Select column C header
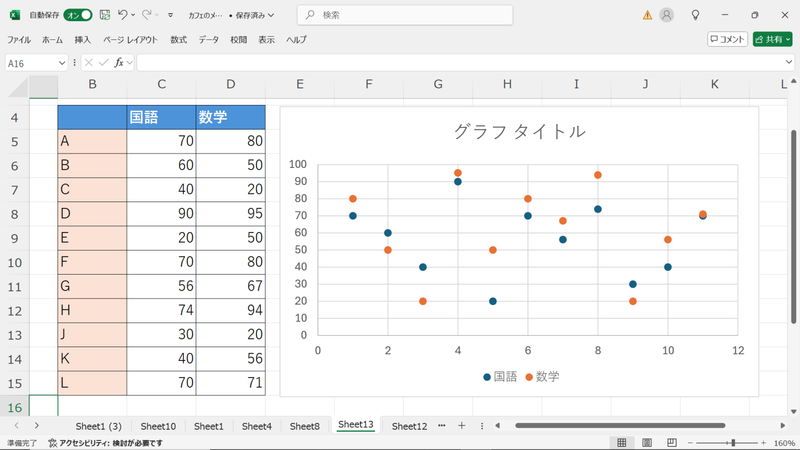 click(x=161, y=85)
